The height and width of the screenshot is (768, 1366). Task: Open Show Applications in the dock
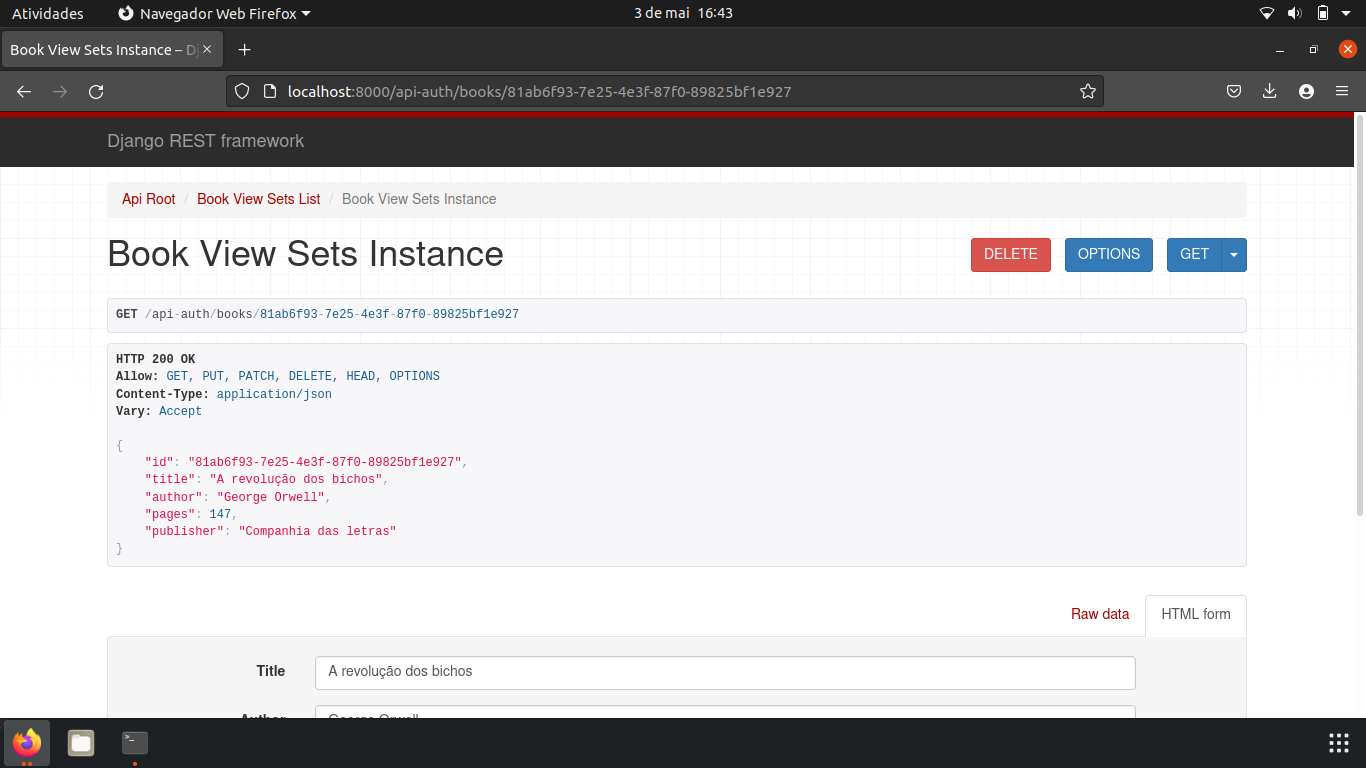click(1338, 743)
